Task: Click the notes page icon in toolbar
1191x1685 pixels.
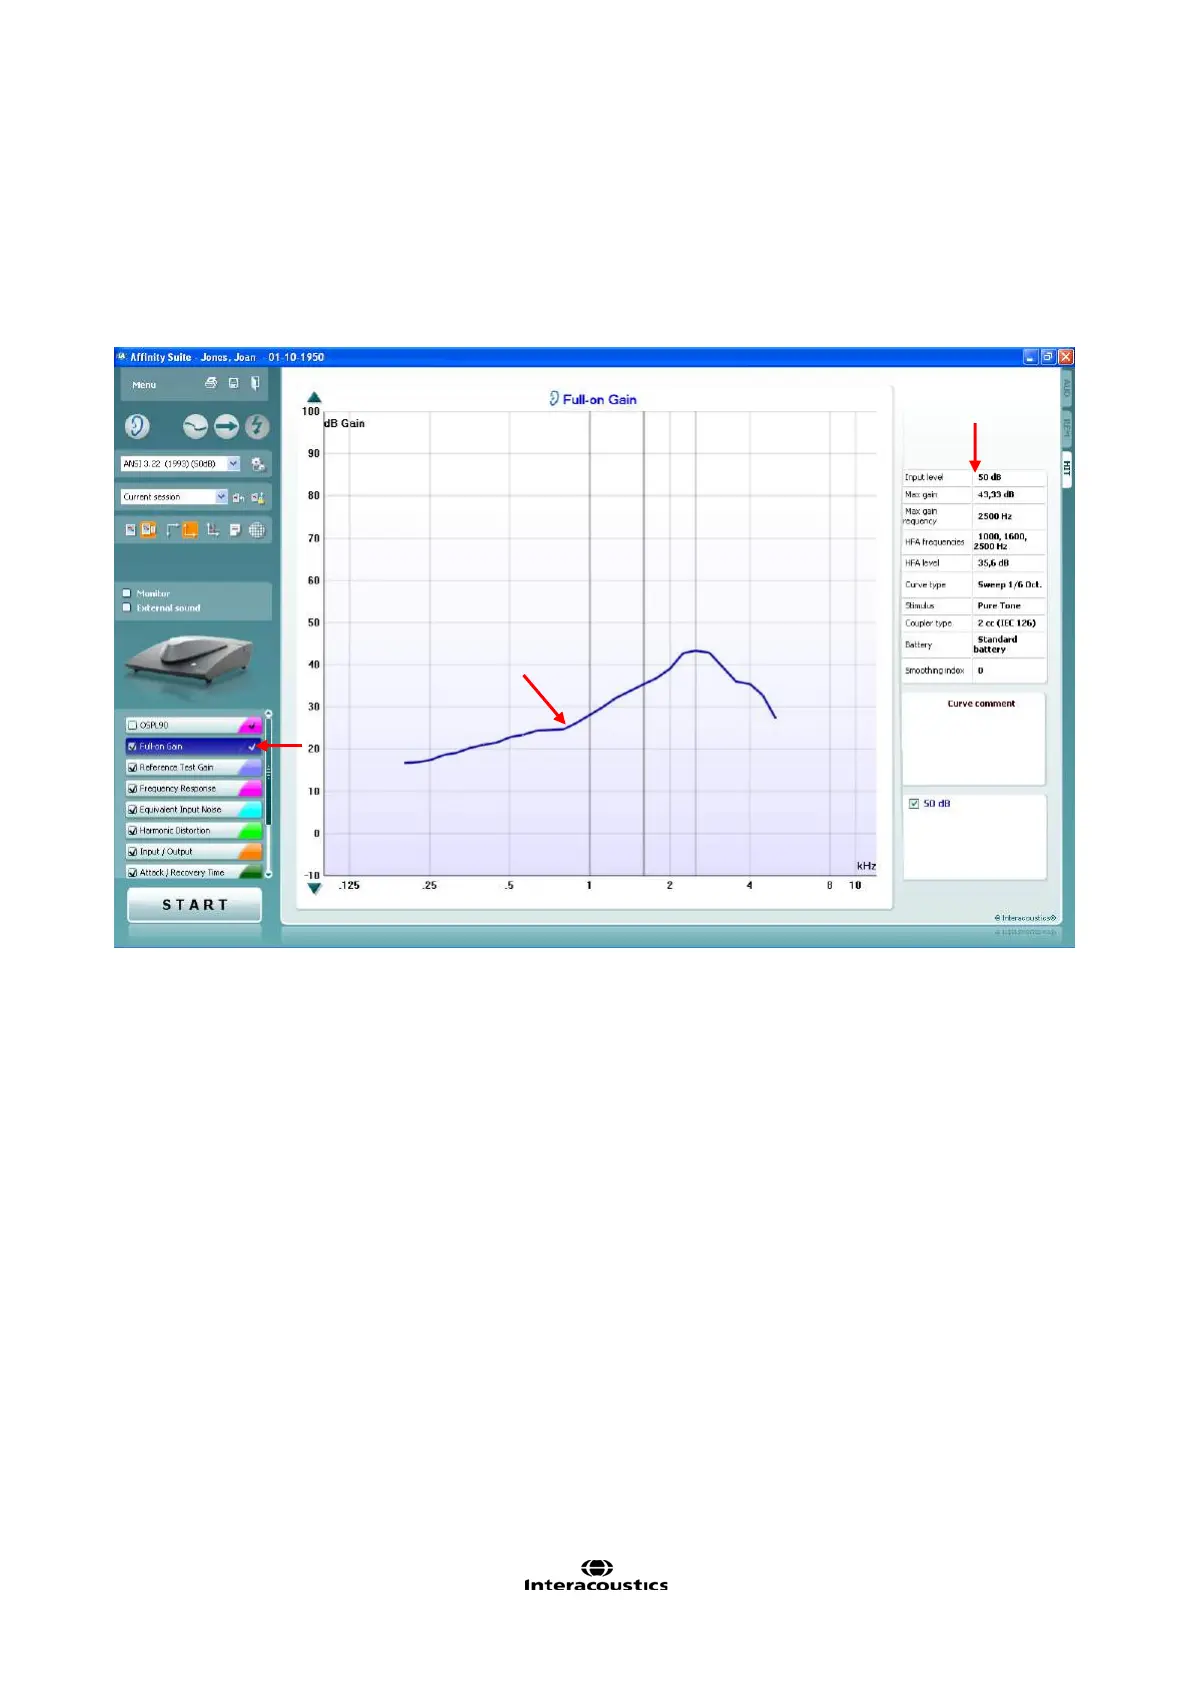Action: tap(235, 530)
